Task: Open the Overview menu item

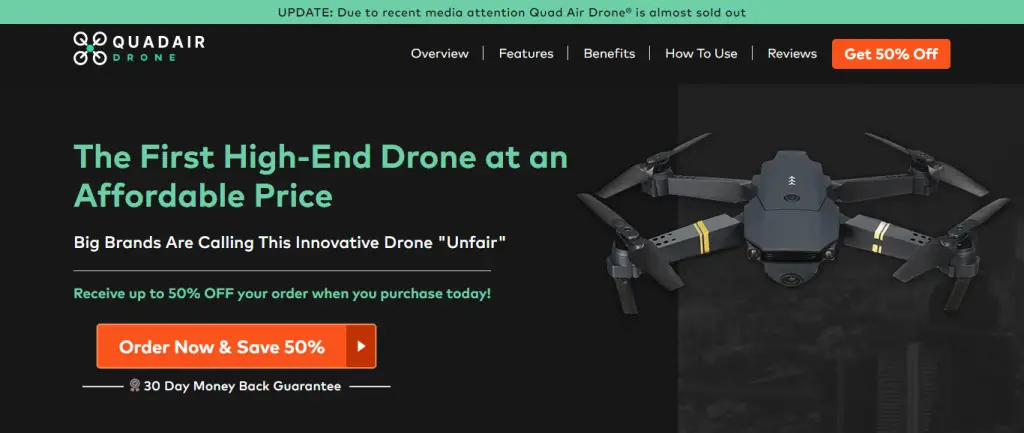Action: pyautogui.click(x=440, y=54)
